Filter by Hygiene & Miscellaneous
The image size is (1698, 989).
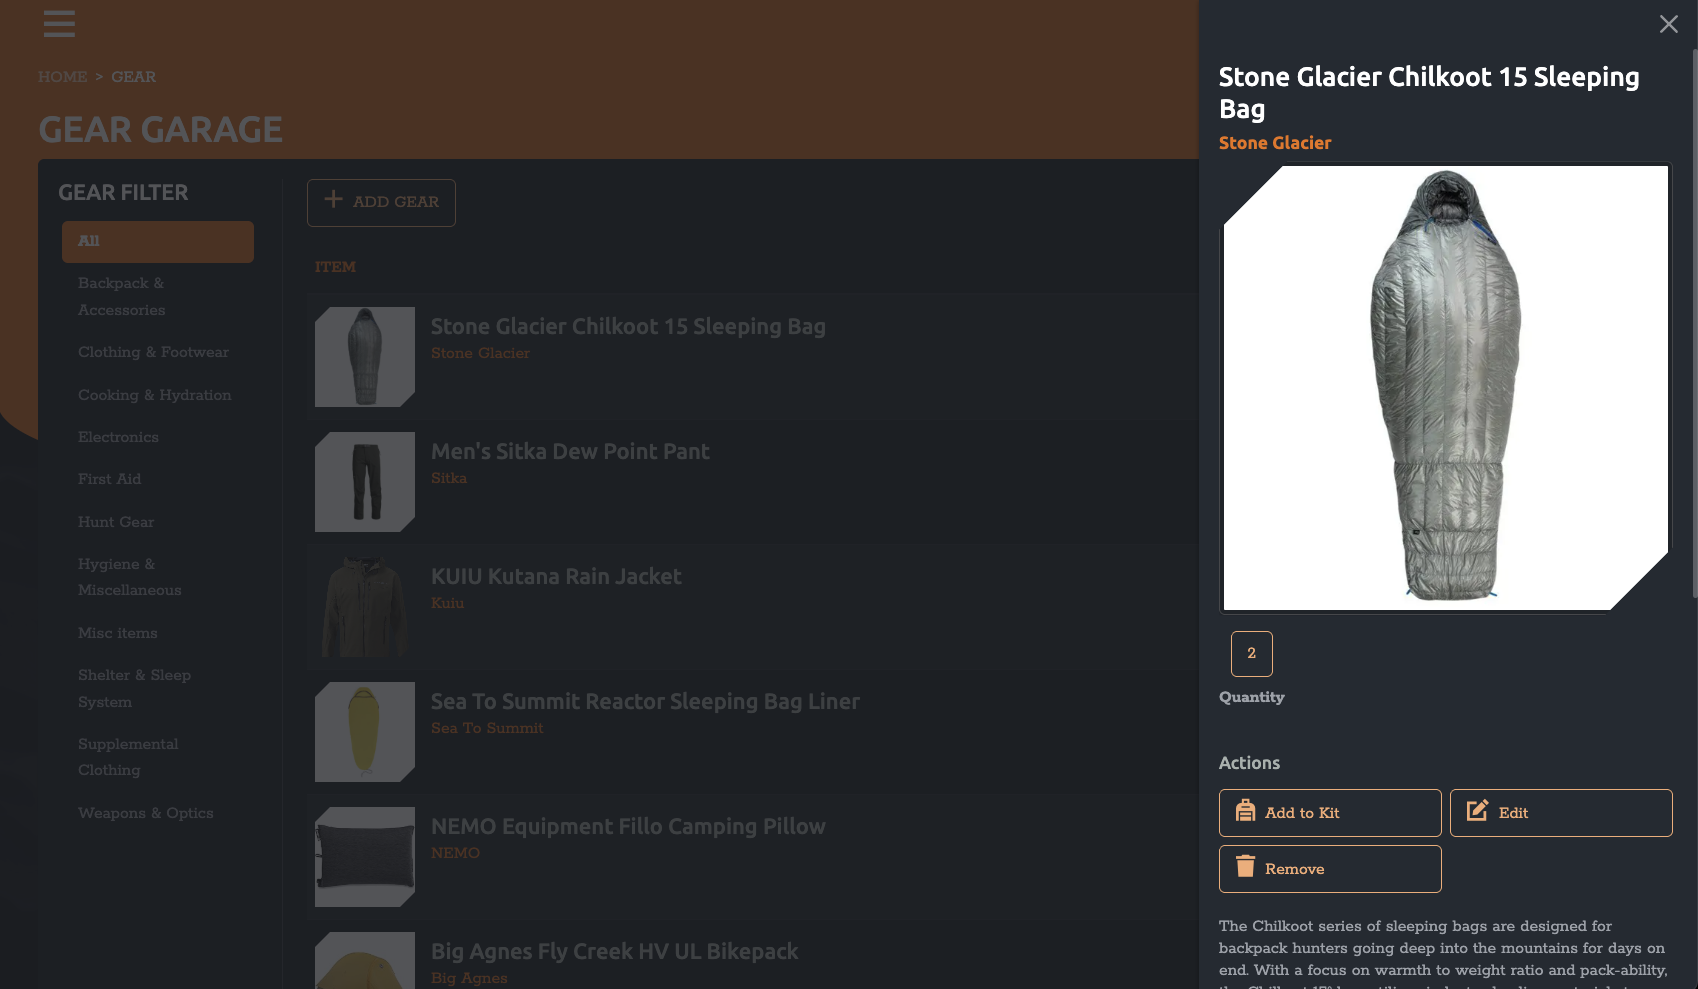[x=158, y=577]
